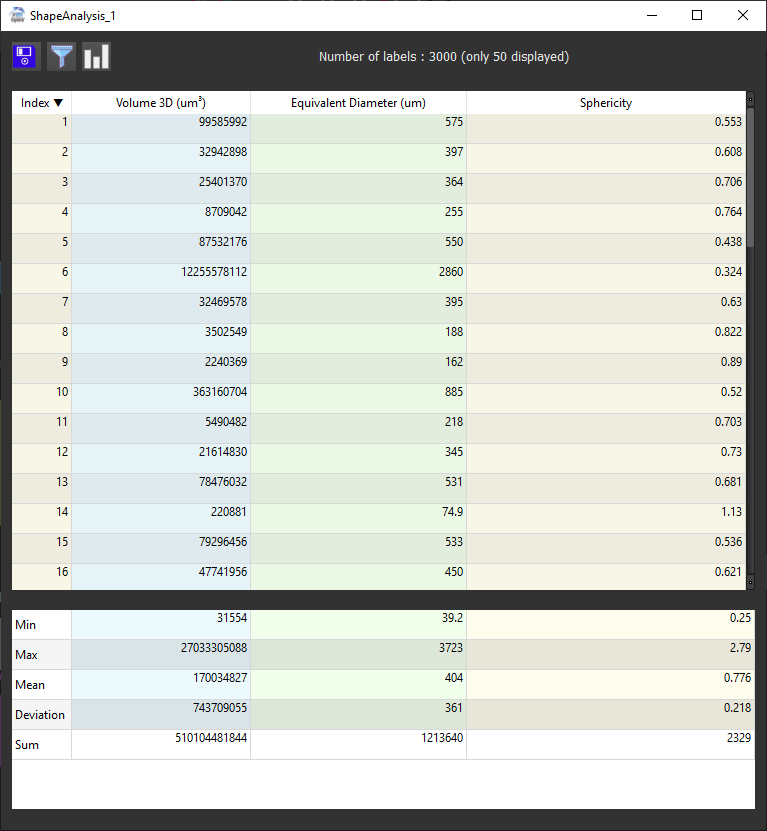This screenshot has height=831, width=767.
Task: Click volume cell 87532176
Action: coord(161,249)
